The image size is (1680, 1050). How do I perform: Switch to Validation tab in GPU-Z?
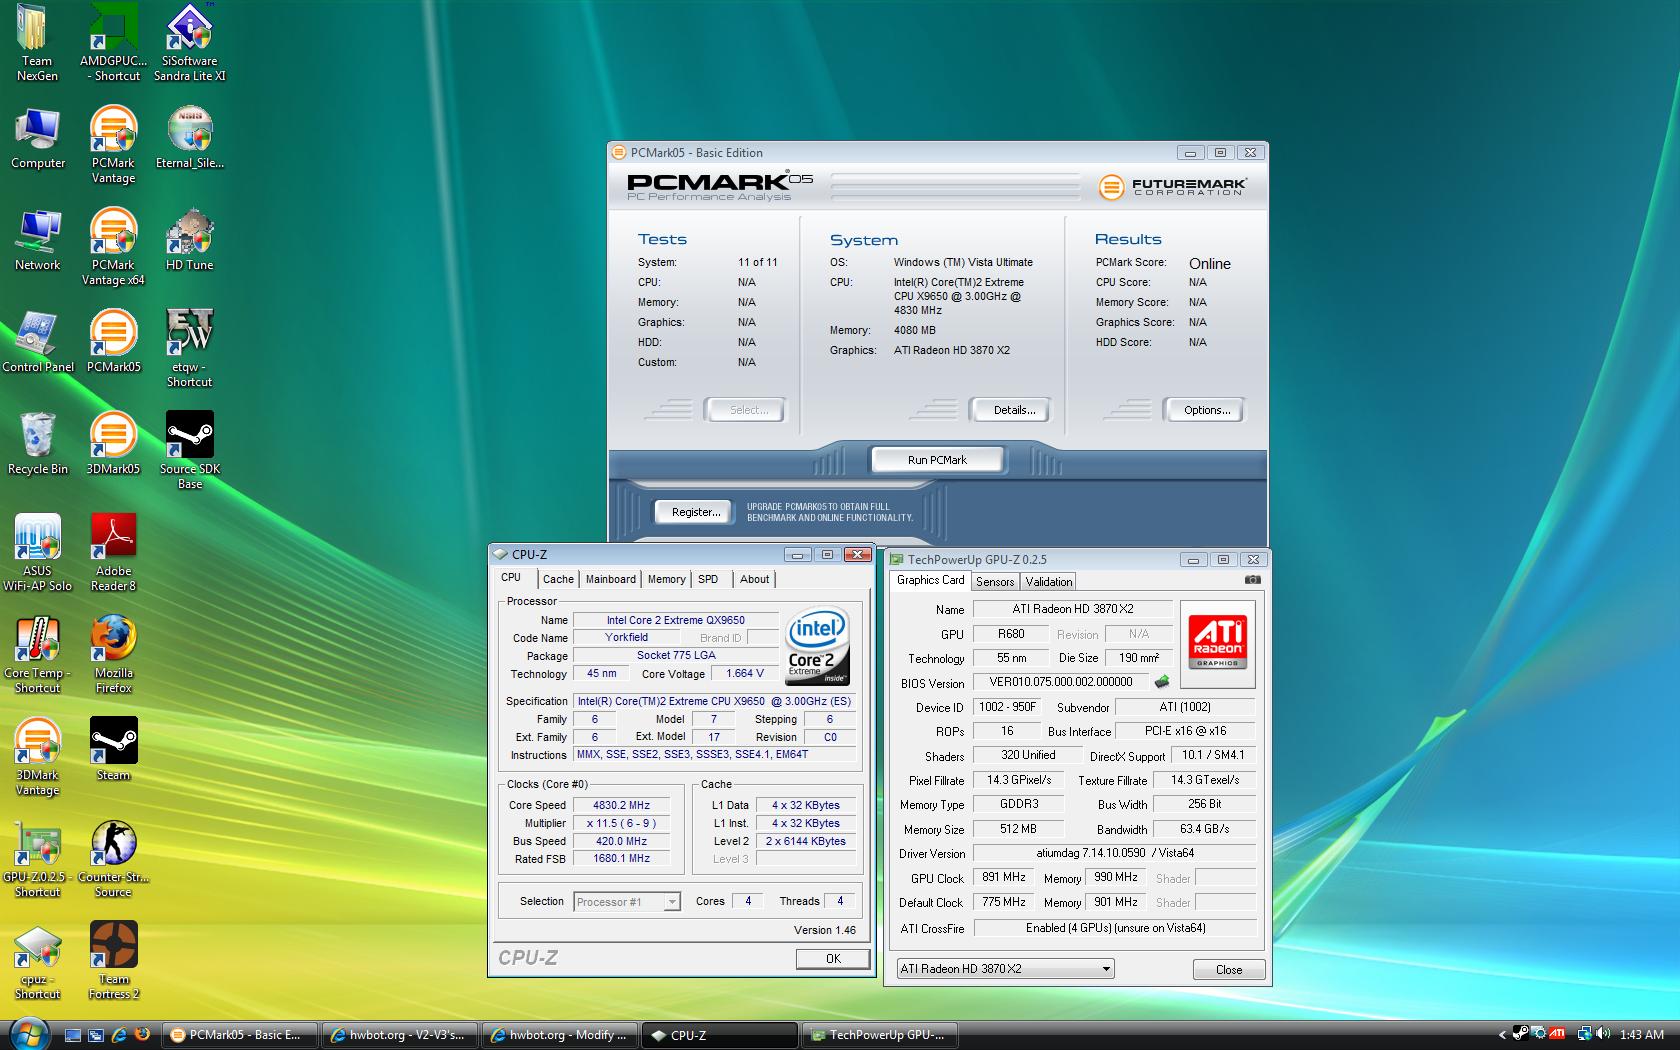1049,582
